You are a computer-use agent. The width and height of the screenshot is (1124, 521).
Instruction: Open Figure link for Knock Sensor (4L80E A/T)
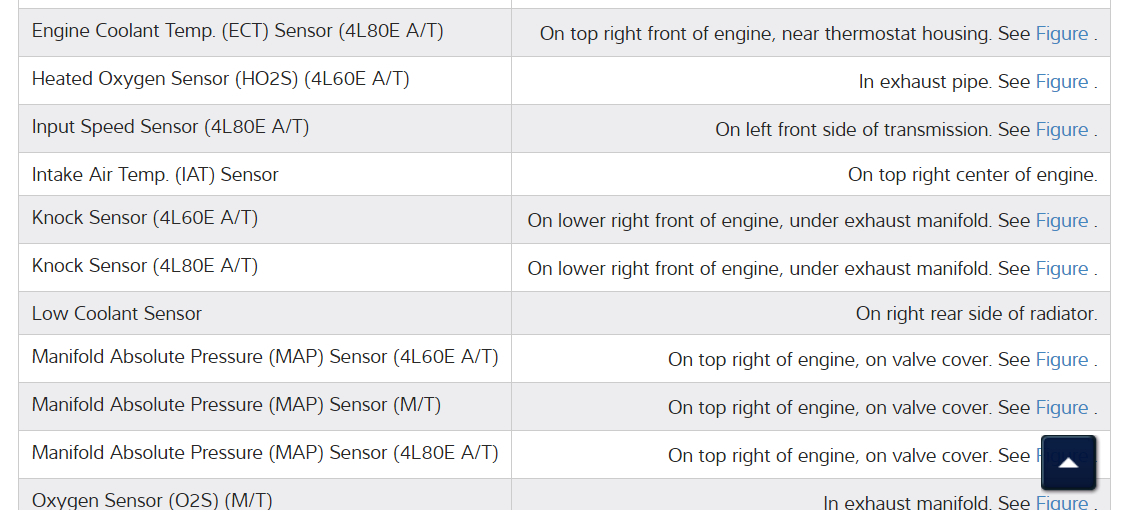(x=1061, y=269)
